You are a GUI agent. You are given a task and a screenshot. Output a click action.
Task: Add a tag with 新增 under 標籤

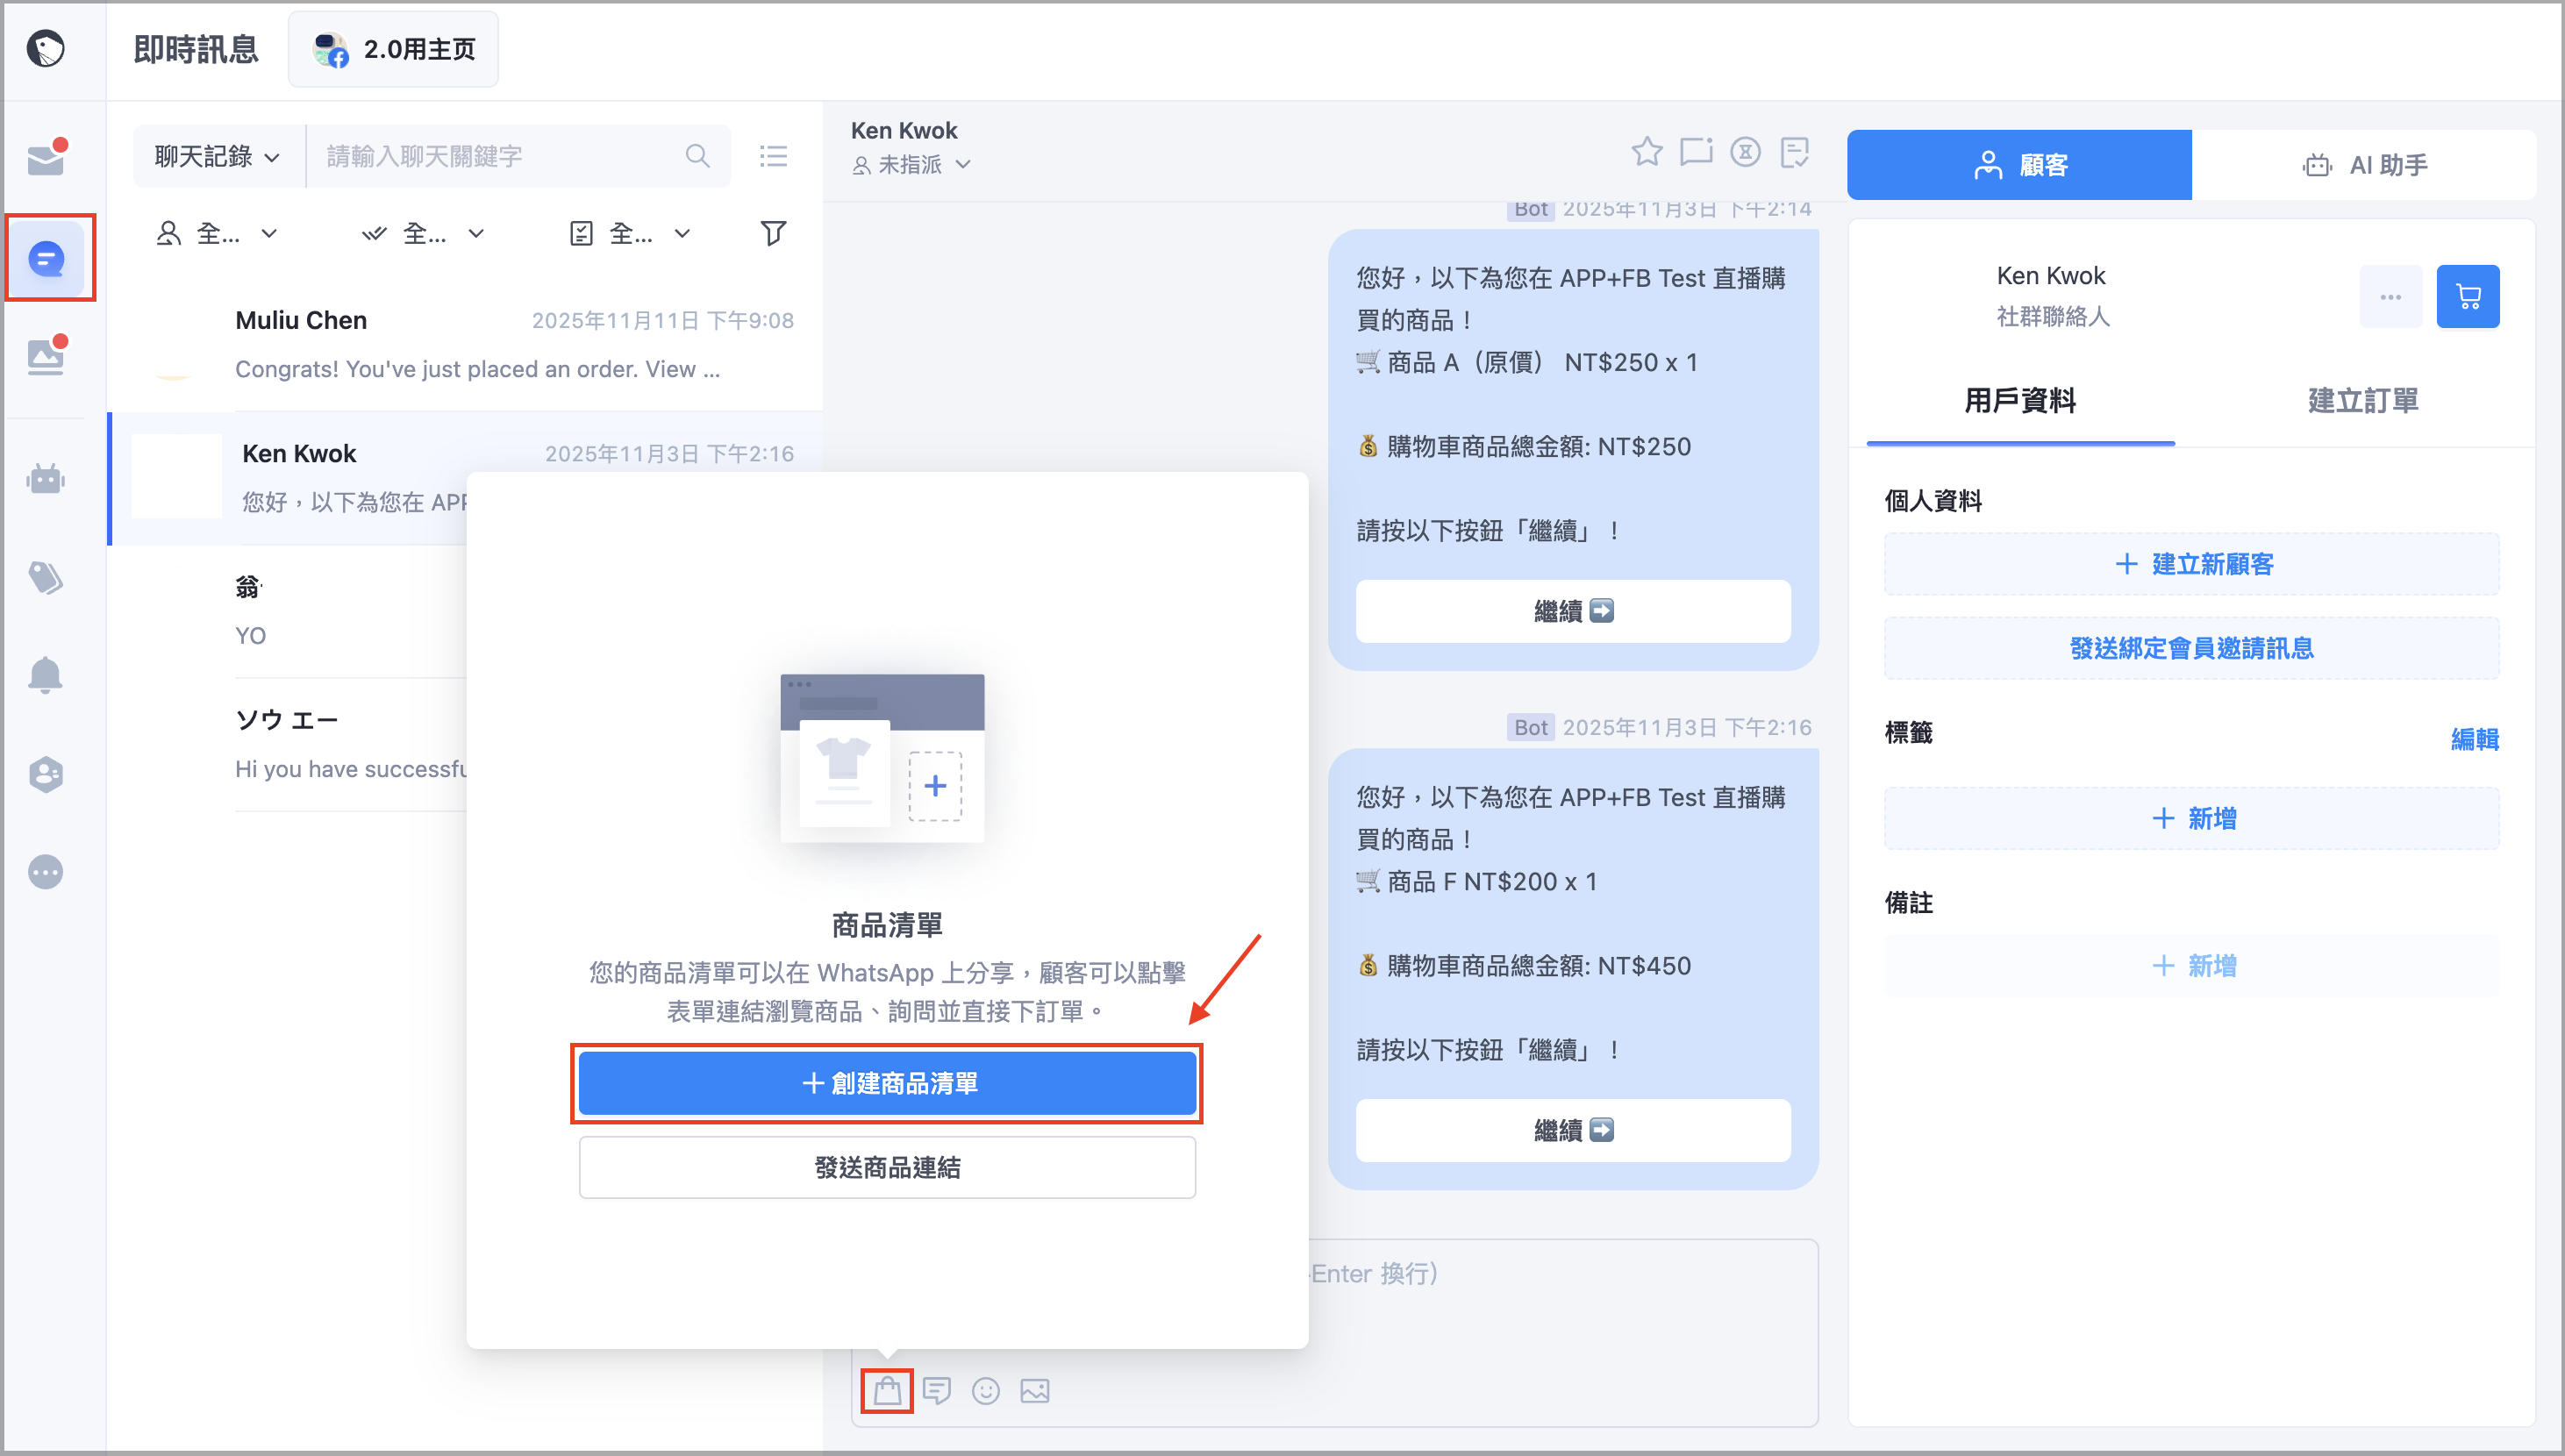tap(2192, 818)
